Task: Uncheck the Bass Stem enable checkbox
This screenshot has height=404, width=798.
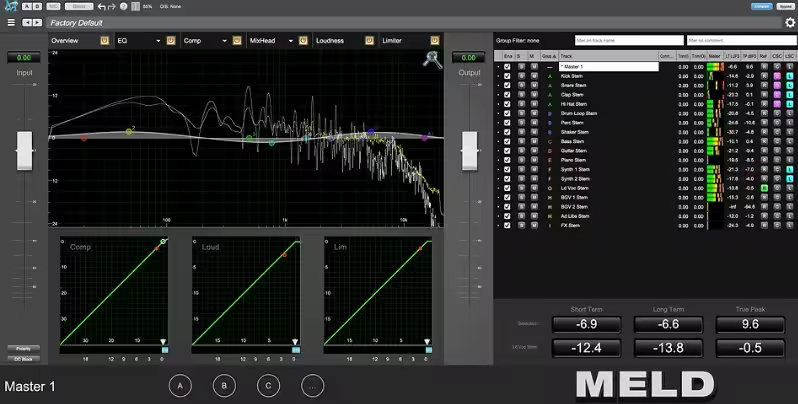Action: [x=507, y=142]
